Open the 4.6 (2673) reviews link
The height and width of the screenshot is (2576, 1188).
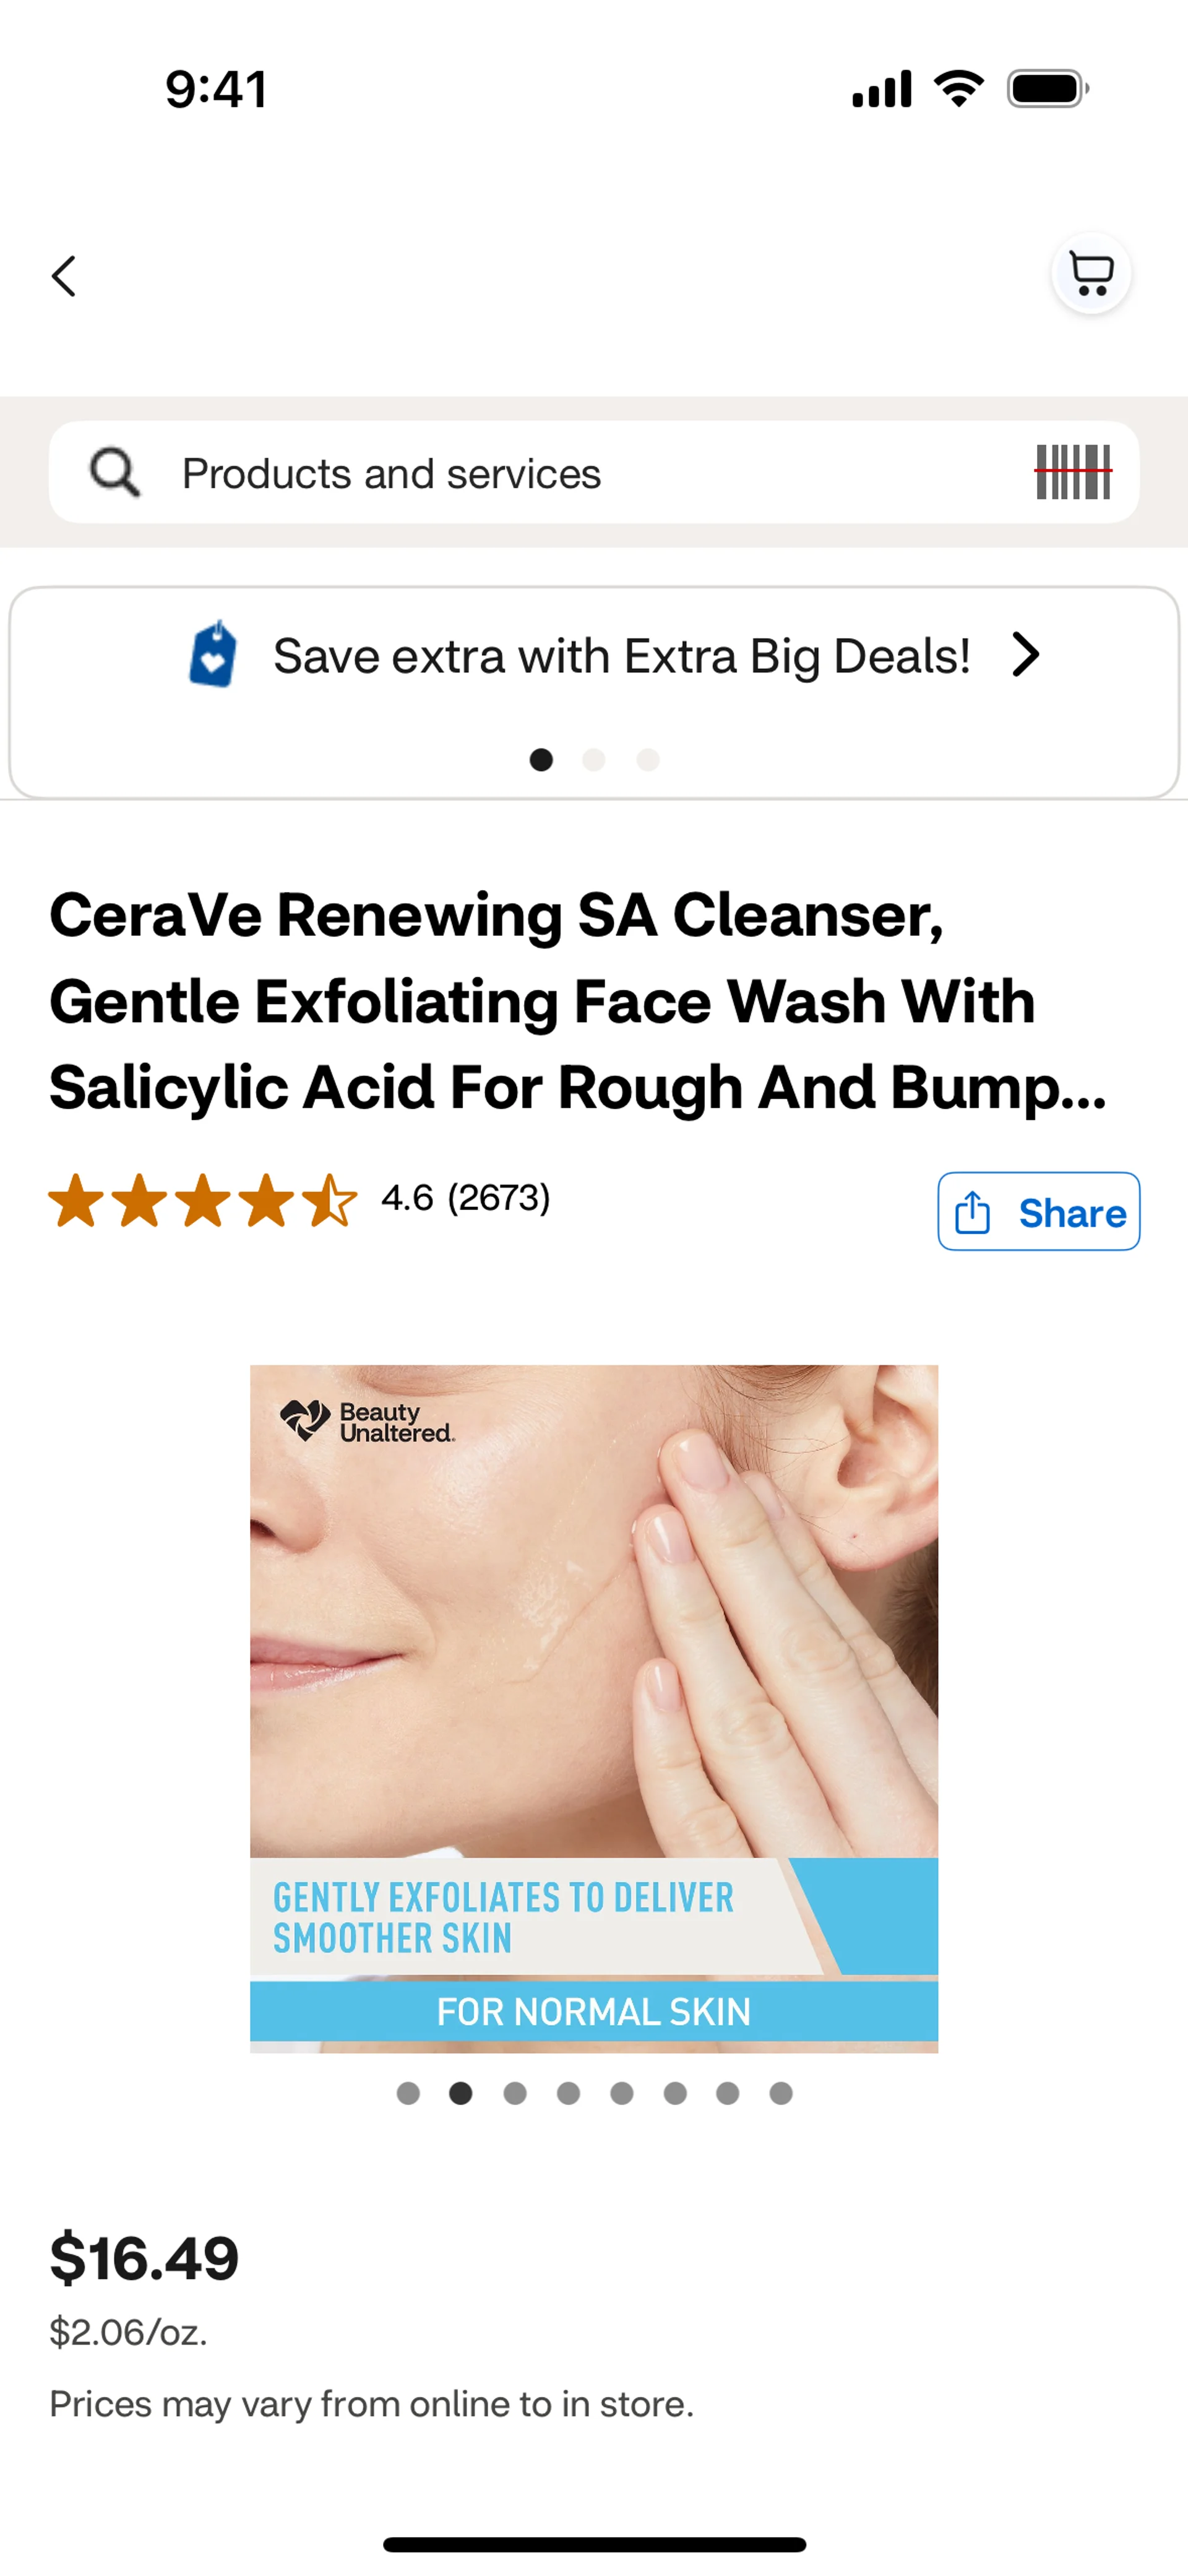pos(466,1197)
